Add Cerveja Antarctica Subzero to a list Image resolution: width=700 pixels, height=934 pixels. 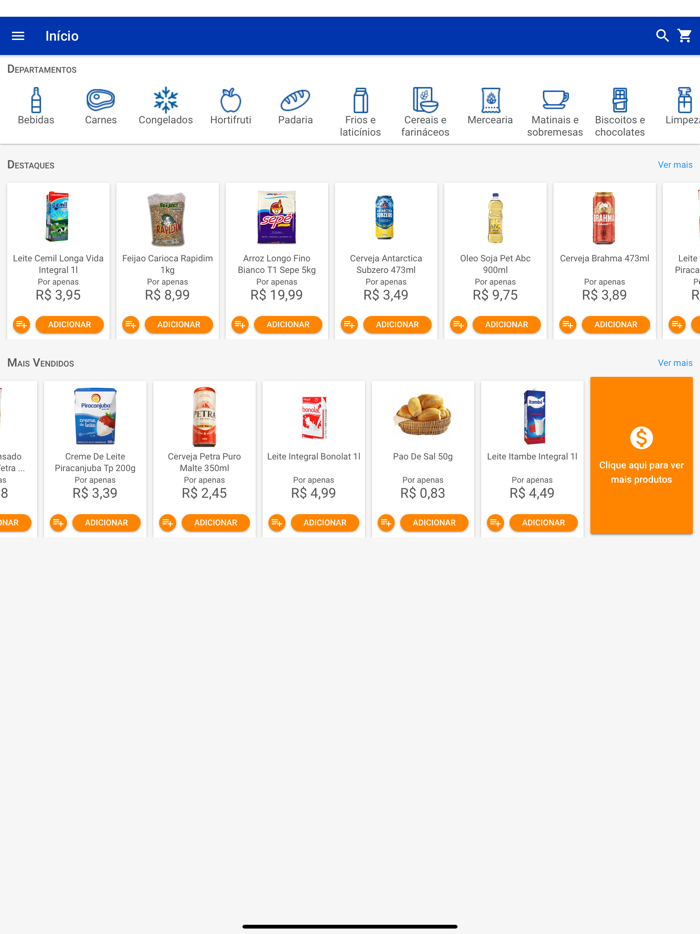pyautogui.click(x=349, y=325)
